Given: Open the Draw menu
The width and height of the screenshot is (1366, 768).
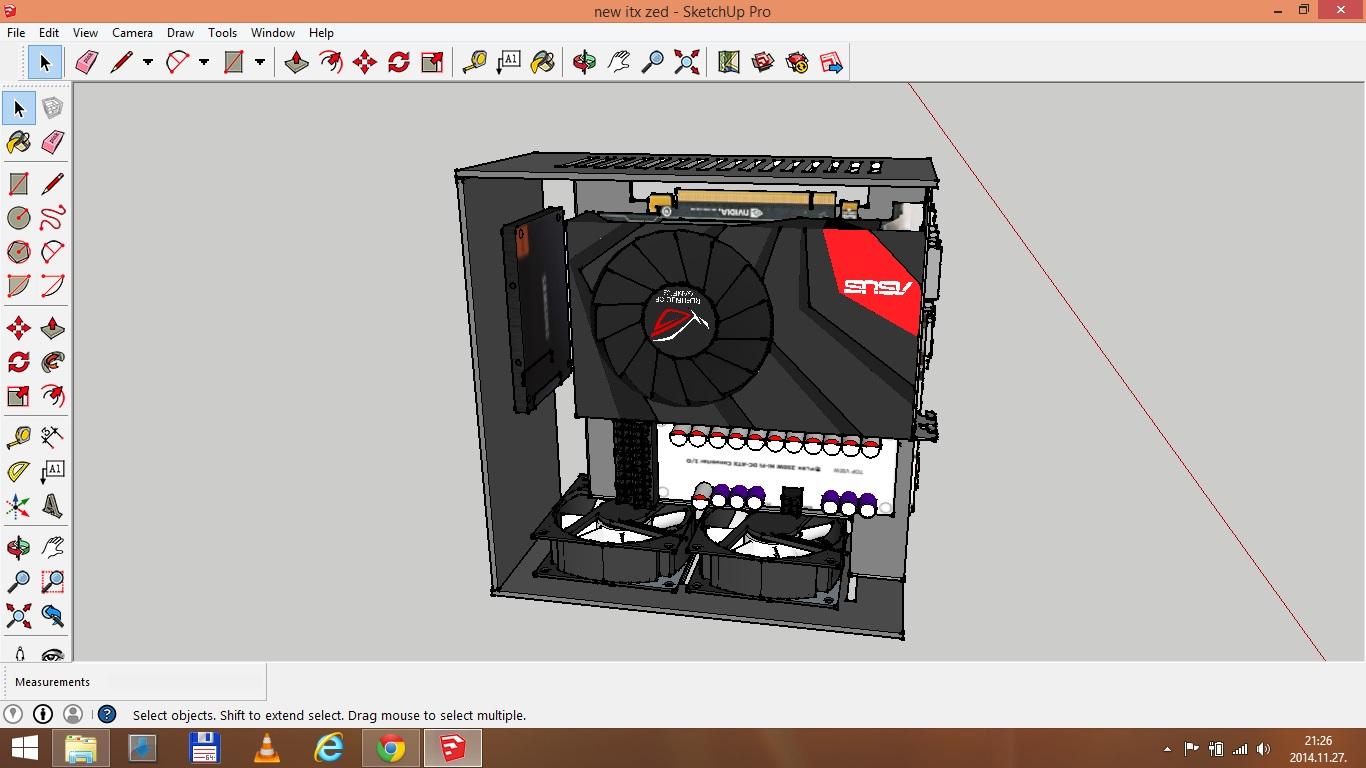Looking at the screenshot, I should pos(180,33).
